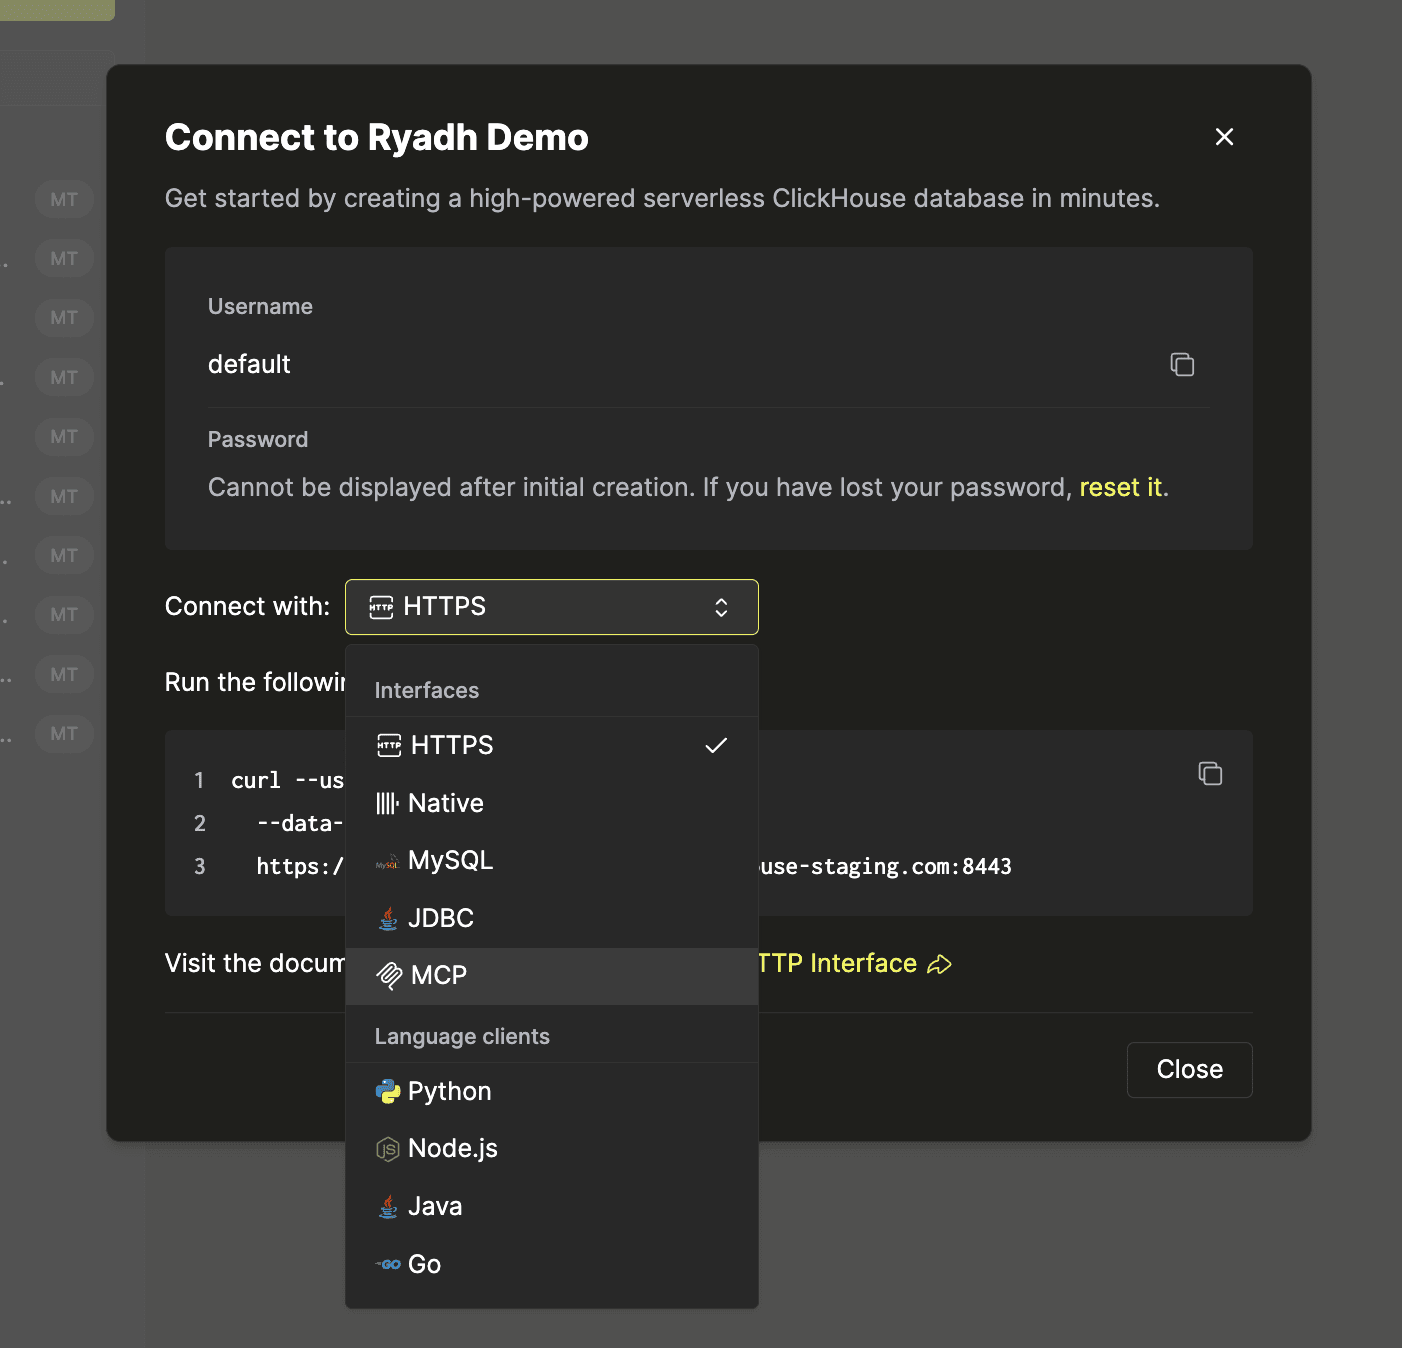Click the Go gopher icon
Screen dimensions: 1402x1348
(388, 1264)
